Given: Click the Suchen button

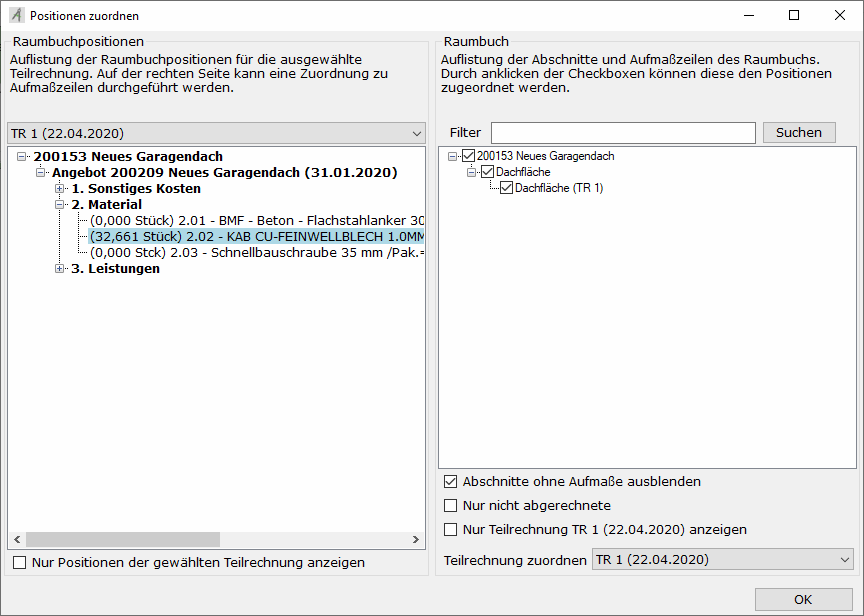Looking at the screenshot, I should click(x=799, y=133).
